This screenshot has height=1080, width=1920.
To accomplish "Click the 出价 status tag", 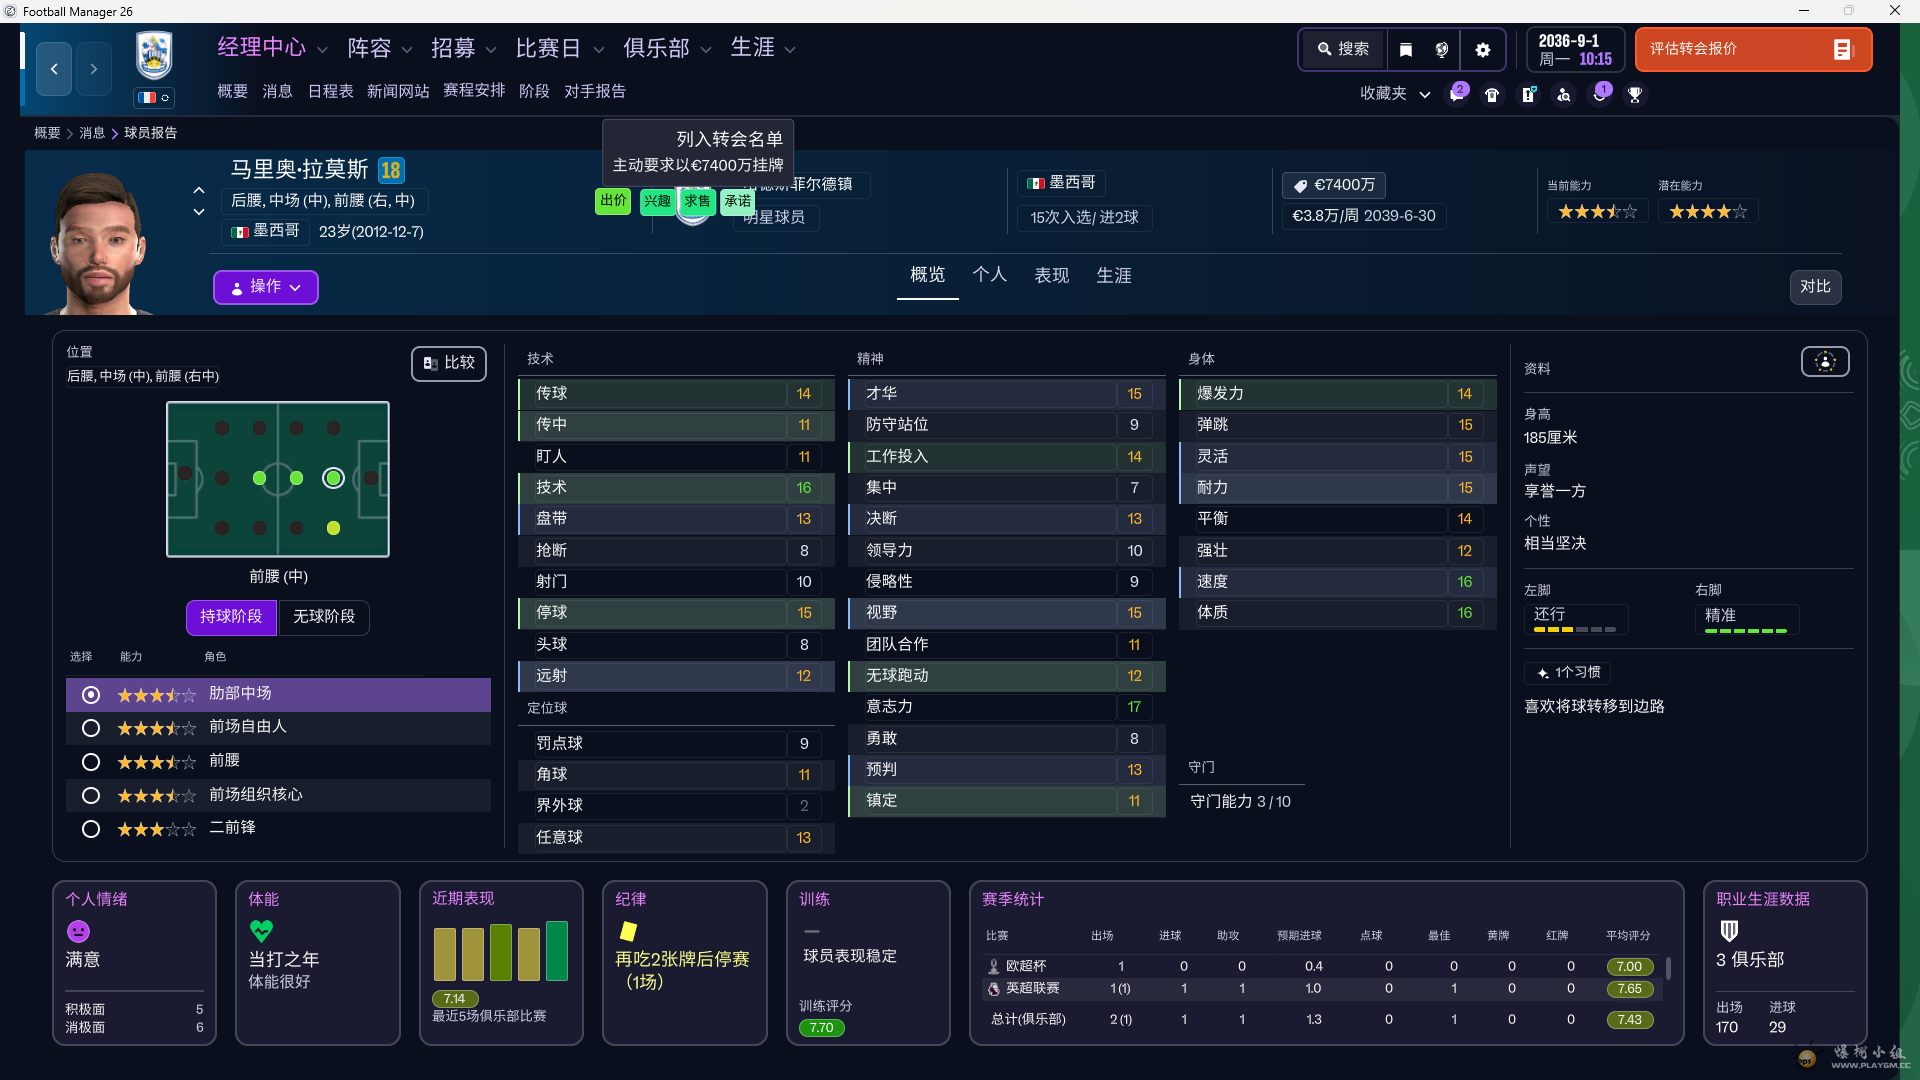I will pyautogui.click(x=613, y=201).
